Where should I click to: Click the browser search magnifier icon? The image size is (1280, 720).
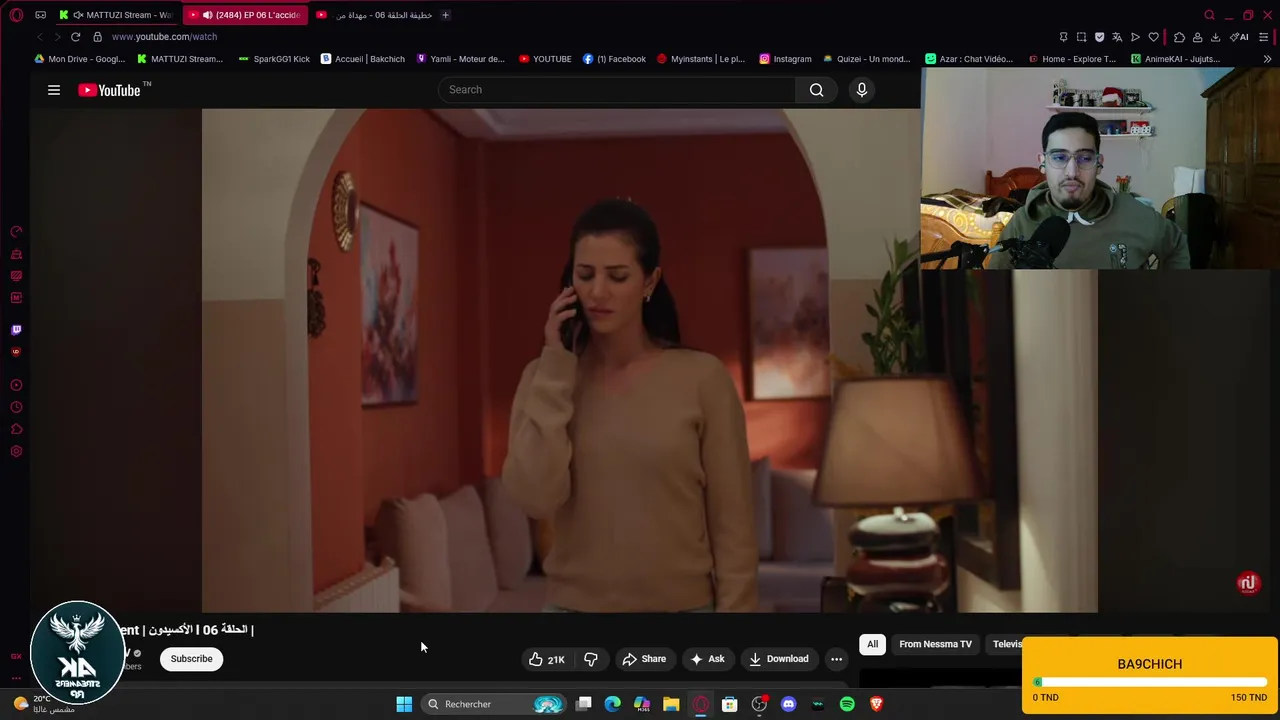coord(1209,15)
